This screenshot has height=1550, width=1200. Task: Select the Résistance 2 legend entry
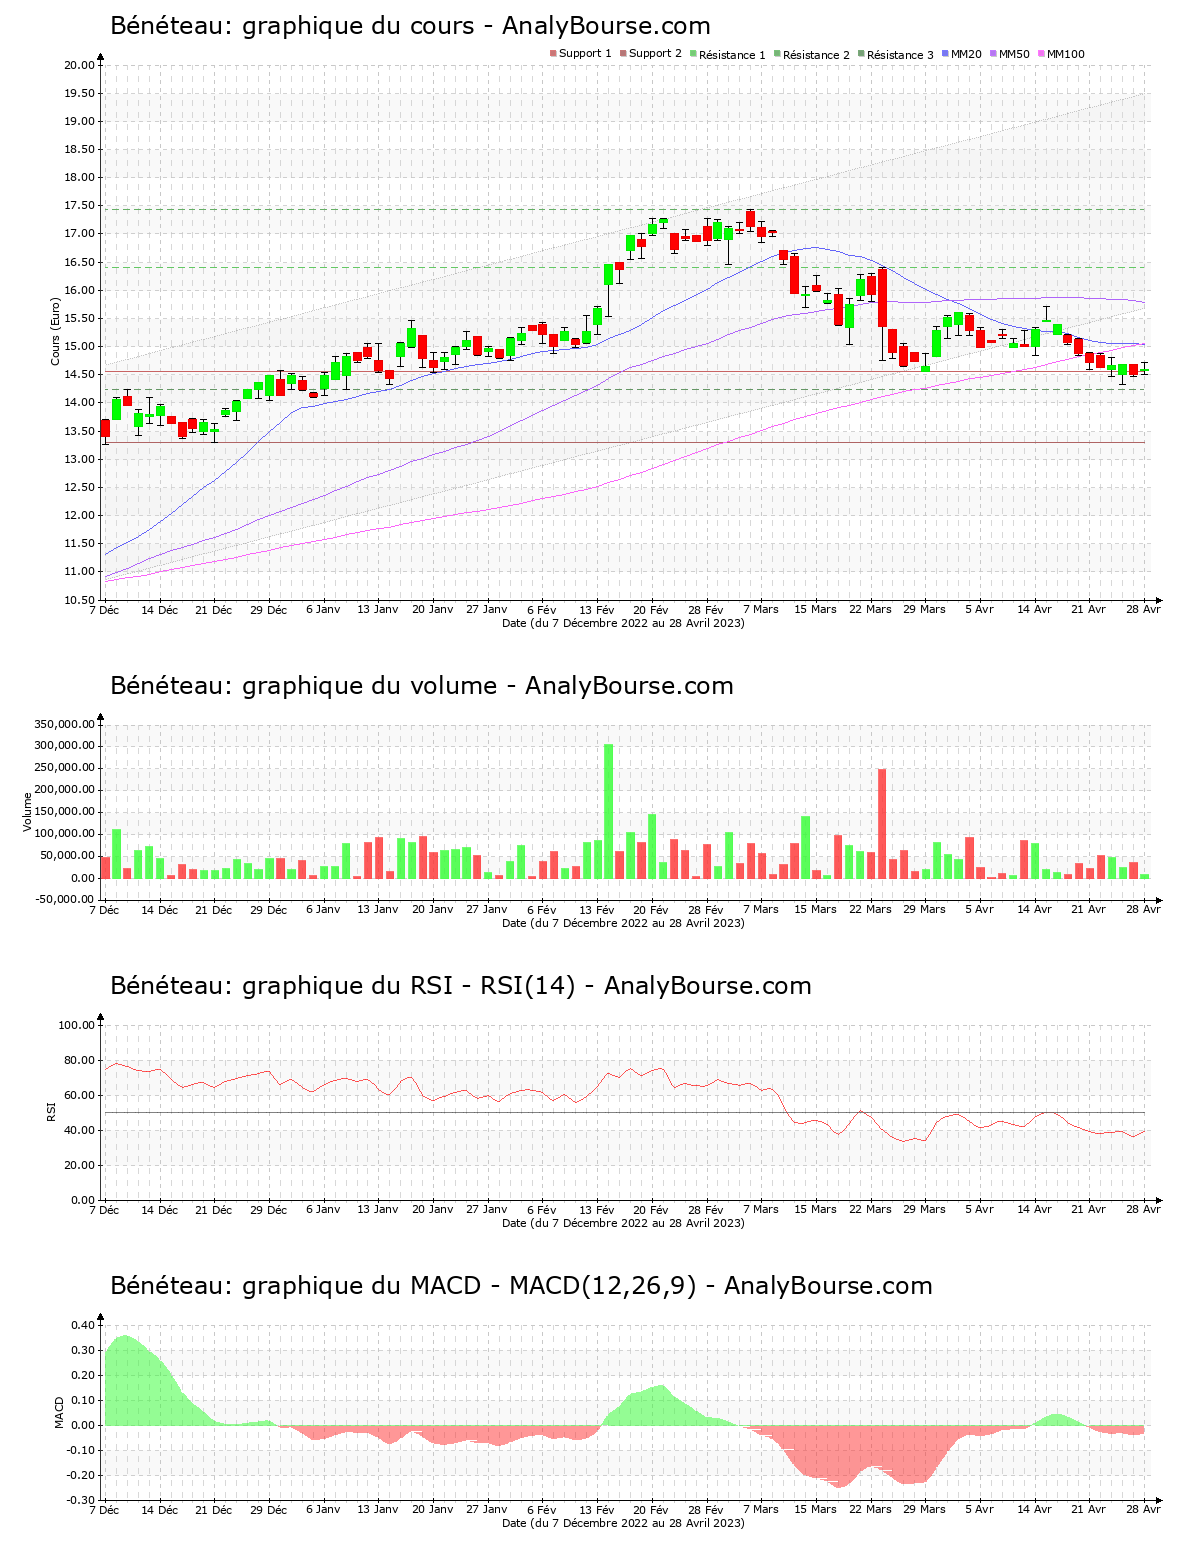811,55
